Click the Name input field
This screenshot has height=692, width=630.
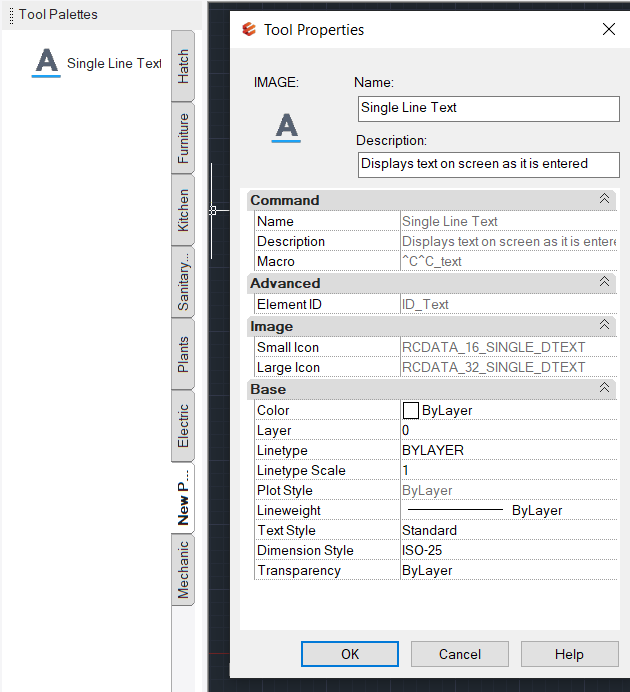(x=488, y=108)
